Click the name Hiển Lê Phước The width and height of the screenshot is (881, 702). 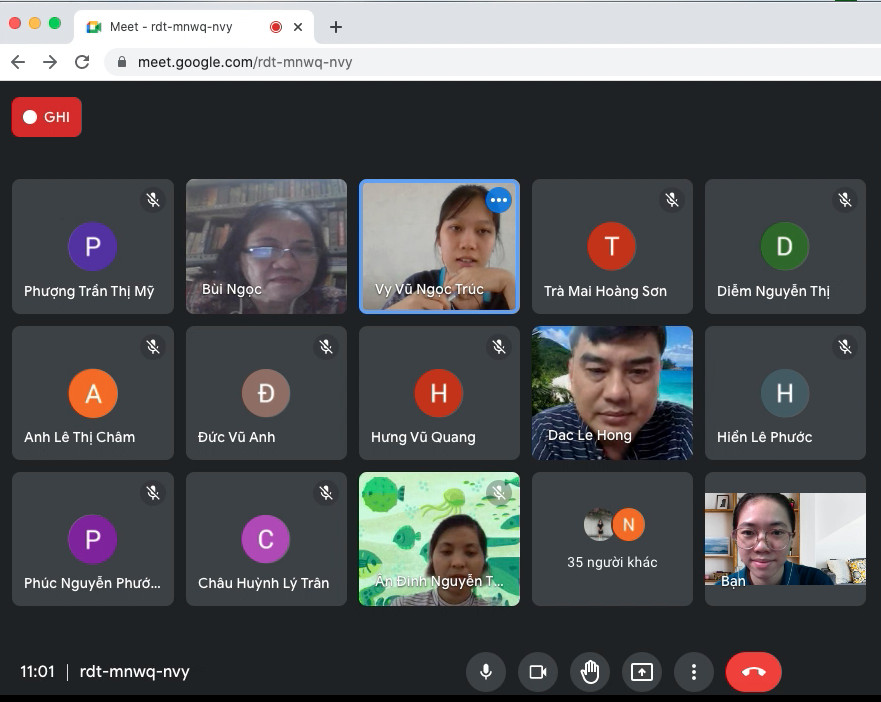[764, 437]
